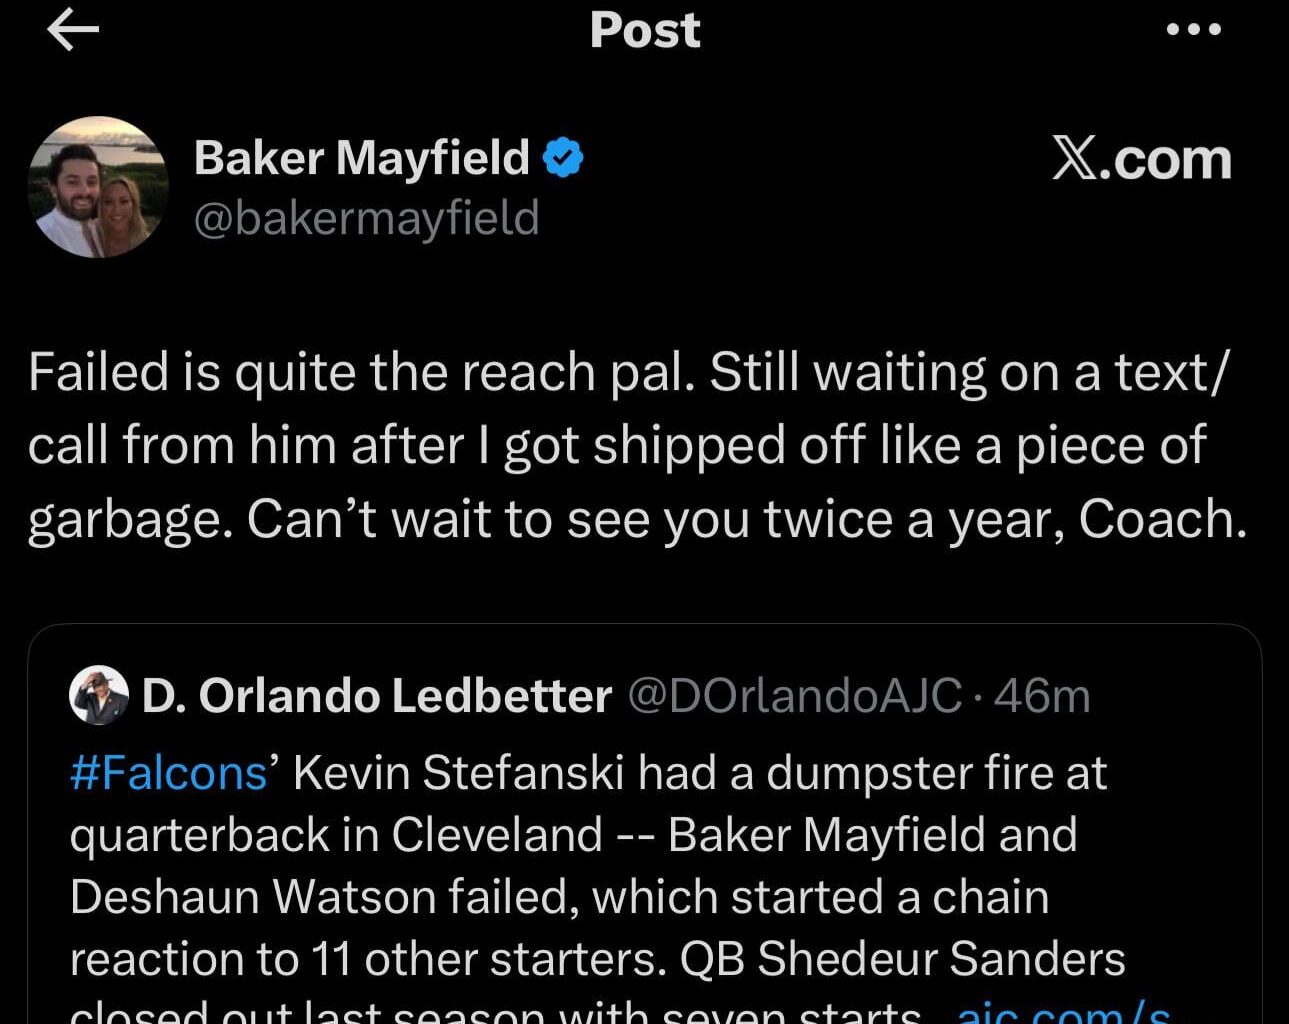Click the Post header title

(644, 30)
